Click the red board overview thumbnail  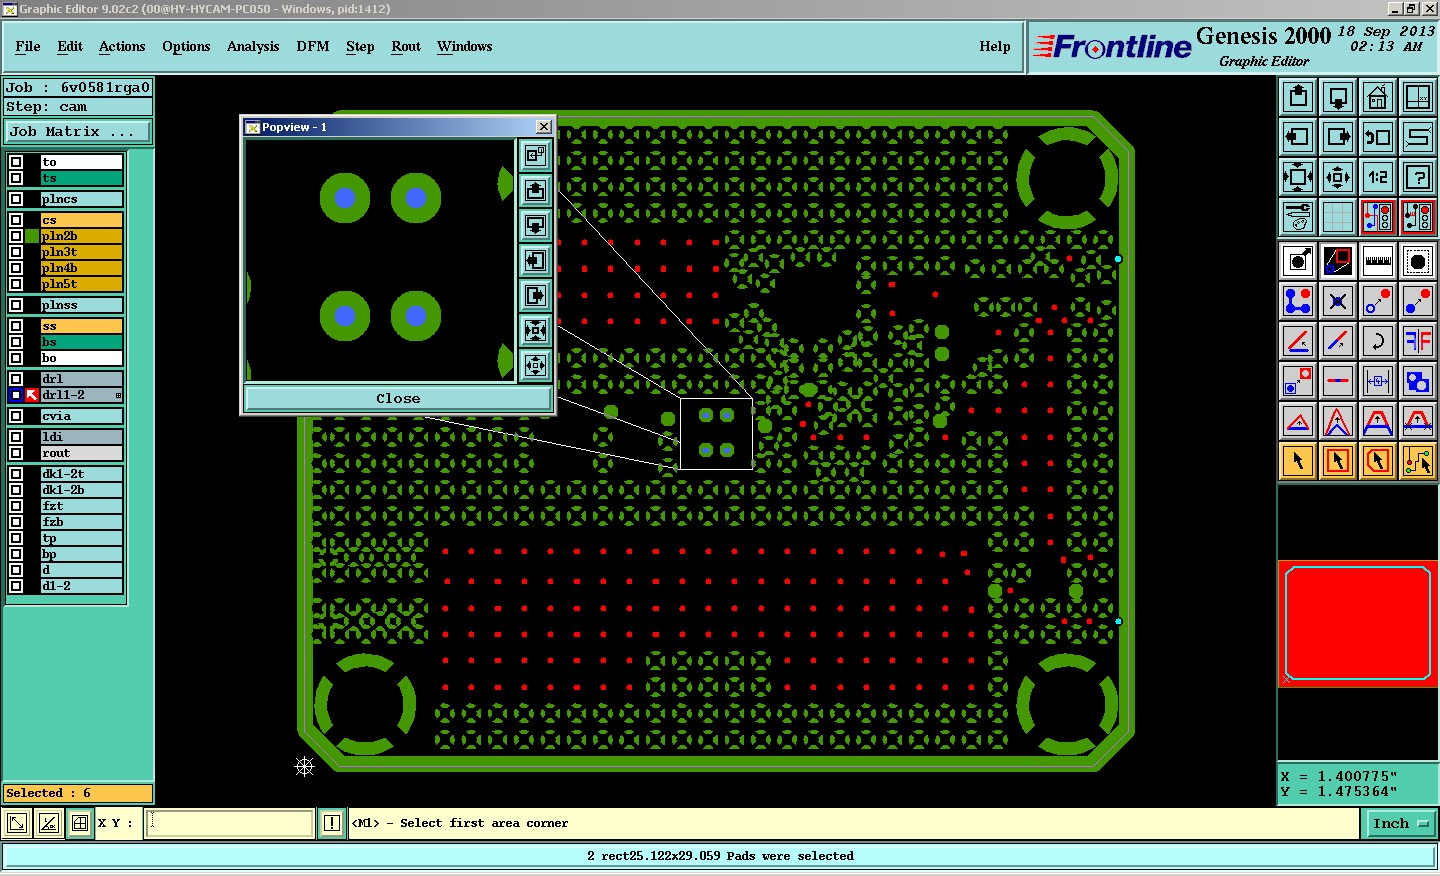(1358, 623)
